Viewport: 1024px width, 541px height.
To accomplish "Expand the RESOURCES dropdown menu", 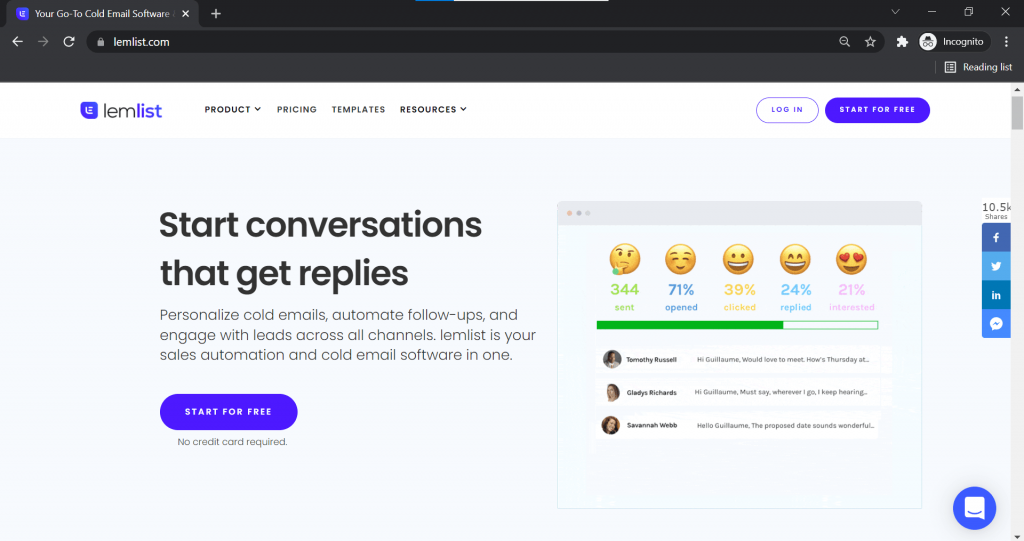I will [433, 109].
